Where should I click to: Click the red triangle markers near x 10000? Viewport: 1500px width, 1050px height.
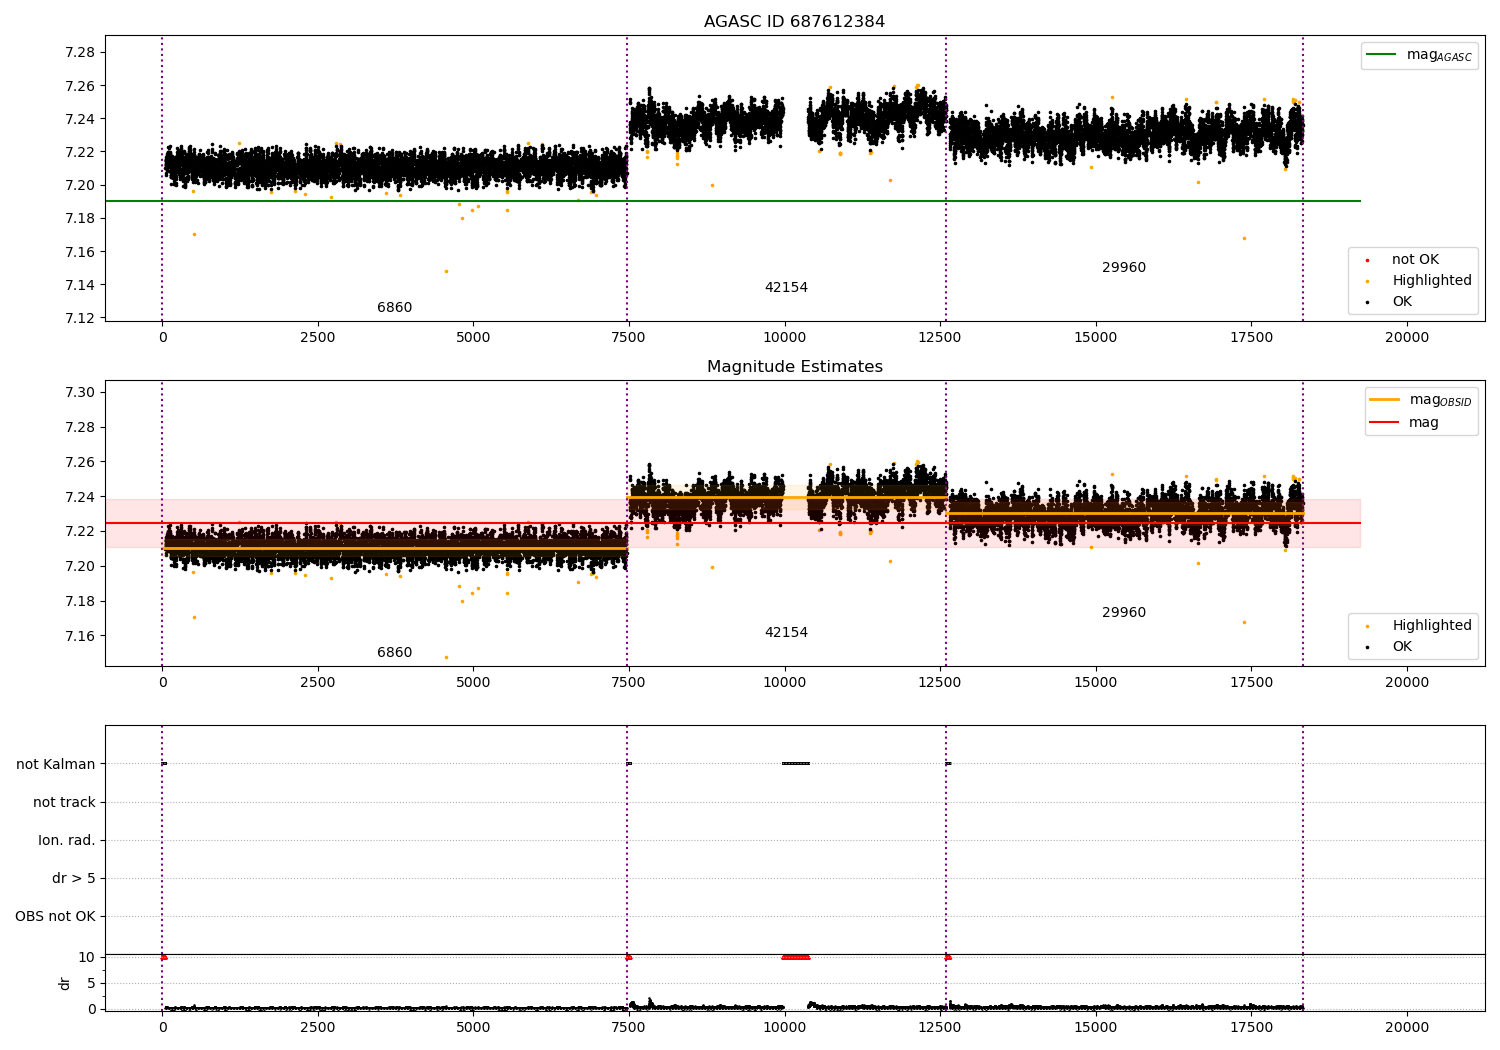pyautogui.click(x=796, y=957)
